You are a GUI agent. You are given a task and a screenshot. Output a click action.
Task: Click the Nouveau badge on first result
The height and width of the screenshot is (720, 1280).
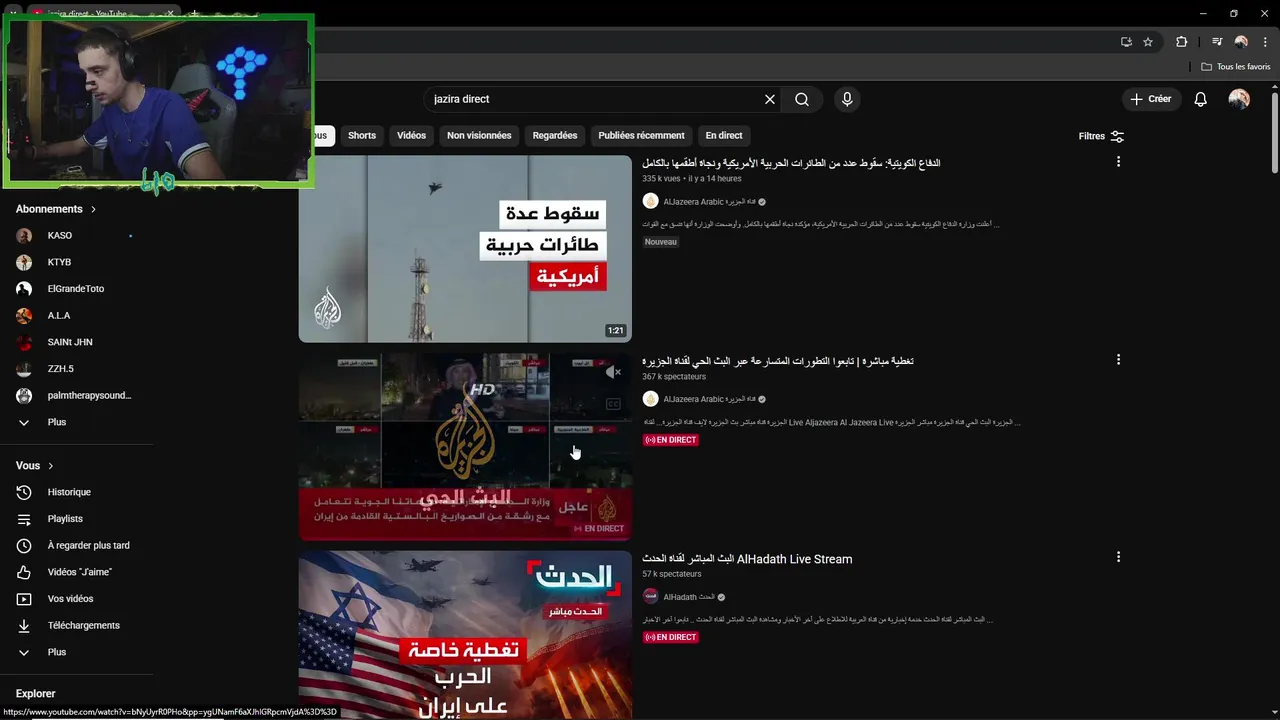(x=660, y=242)
